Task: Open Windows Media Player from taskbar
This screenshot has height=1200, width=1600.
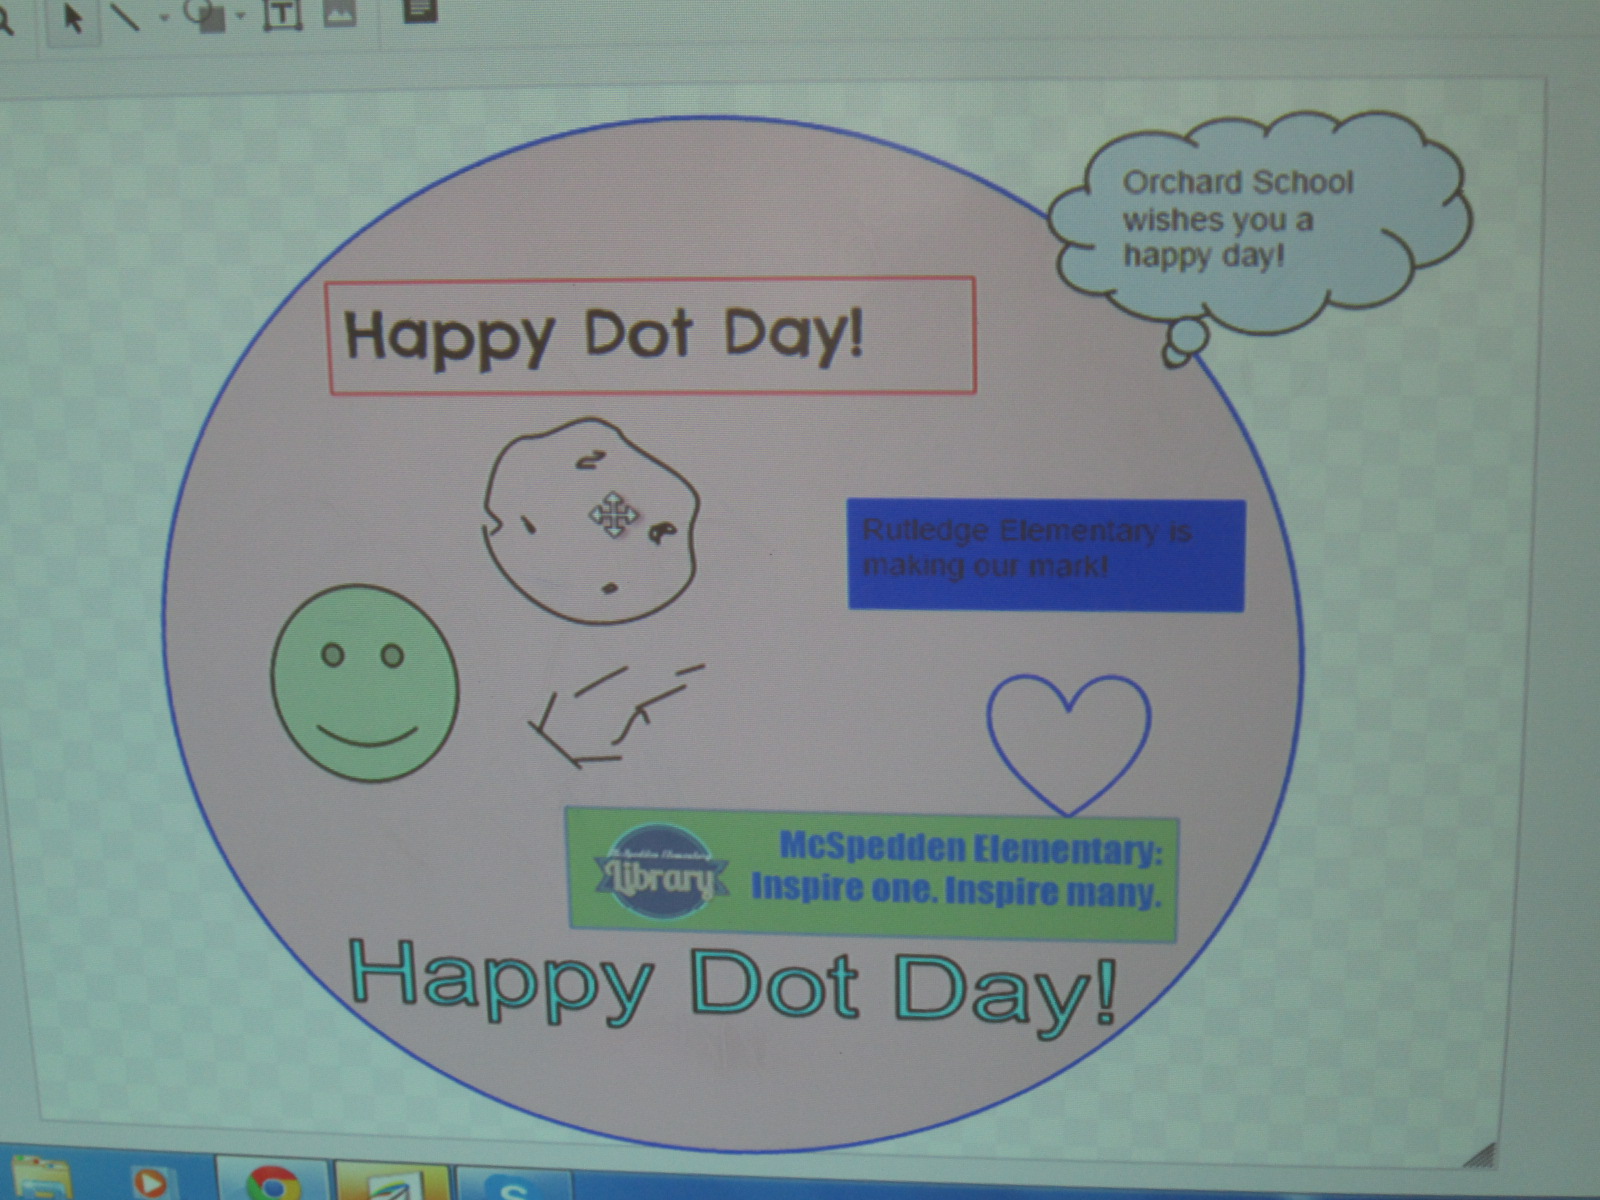Action: click(x=150, y=1183)
